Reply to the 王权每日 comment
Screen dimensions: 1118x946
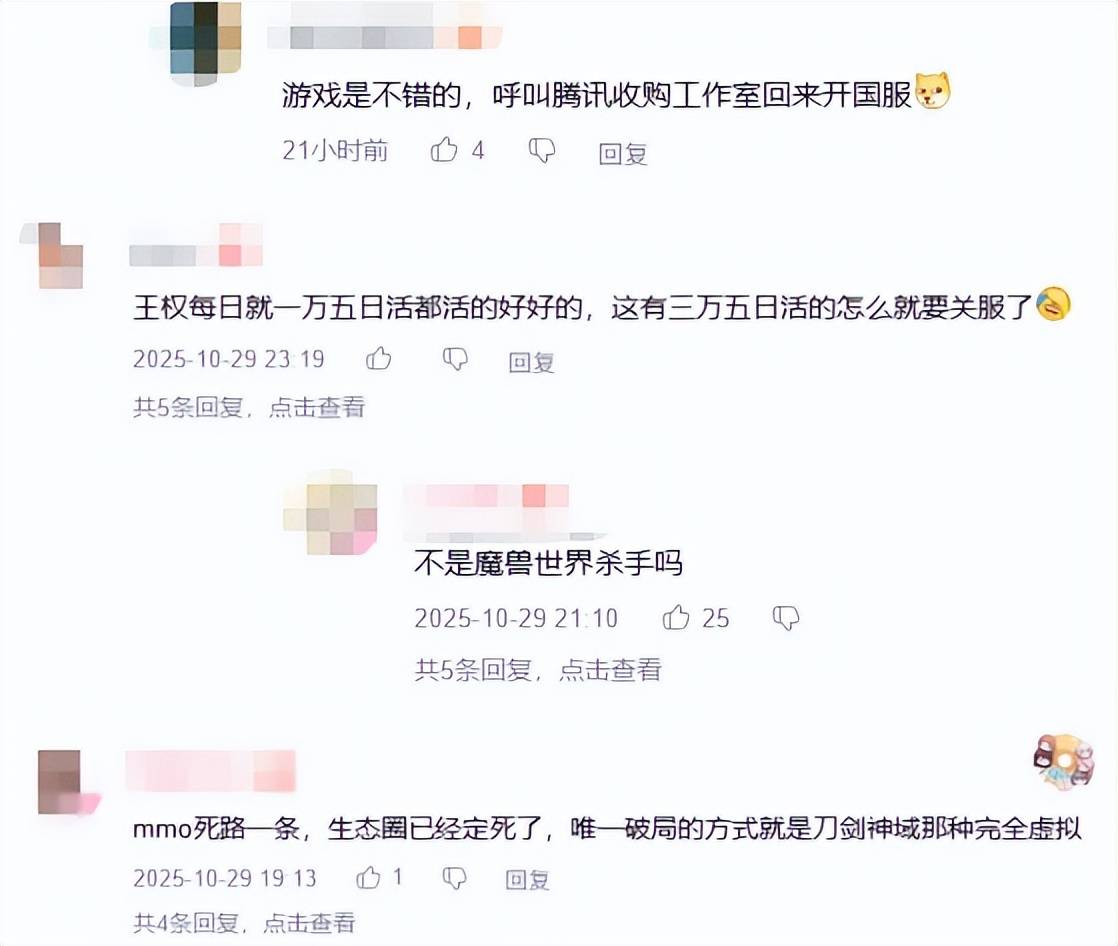(531, 362)
